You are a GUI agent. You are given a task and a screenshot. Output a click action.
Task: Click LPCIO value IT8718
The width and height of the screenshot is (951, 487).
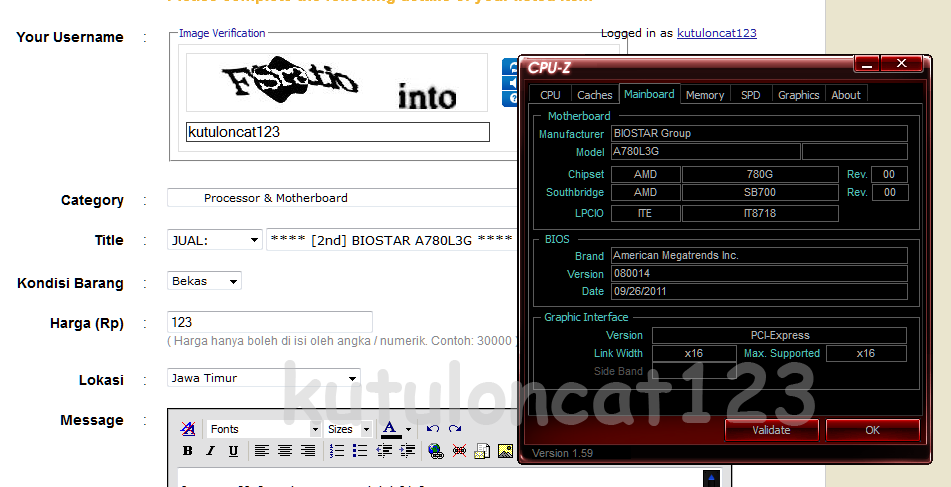(760, 213)
